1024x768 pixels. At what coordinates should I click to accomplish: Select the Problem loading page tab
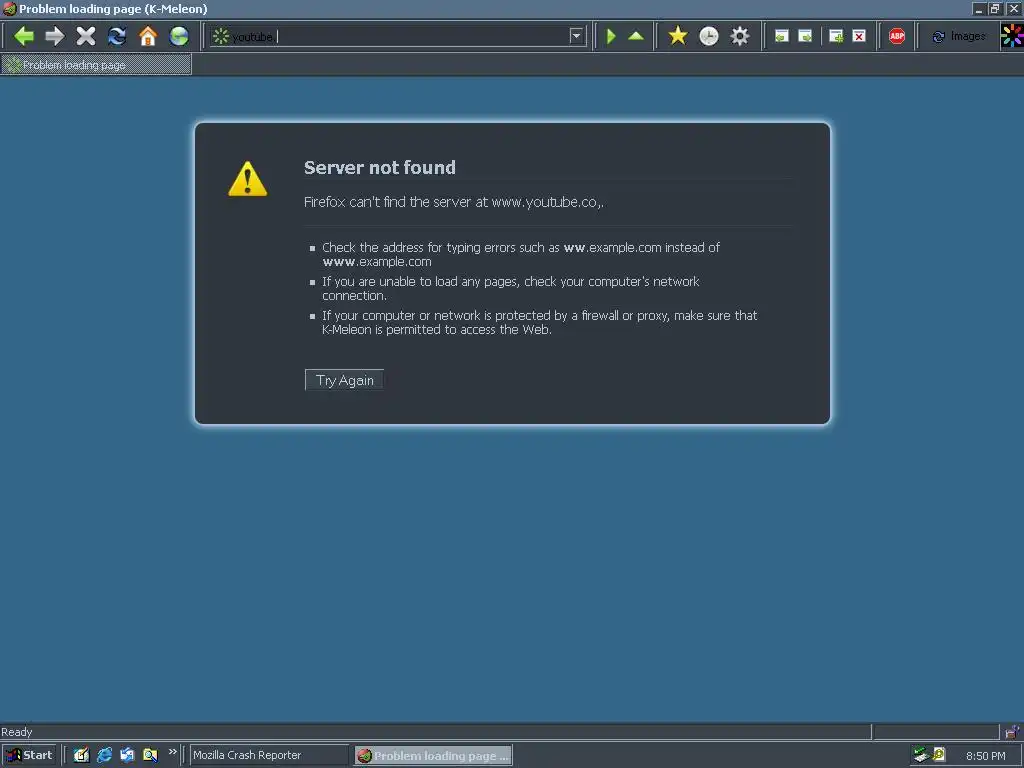(96, 65)
